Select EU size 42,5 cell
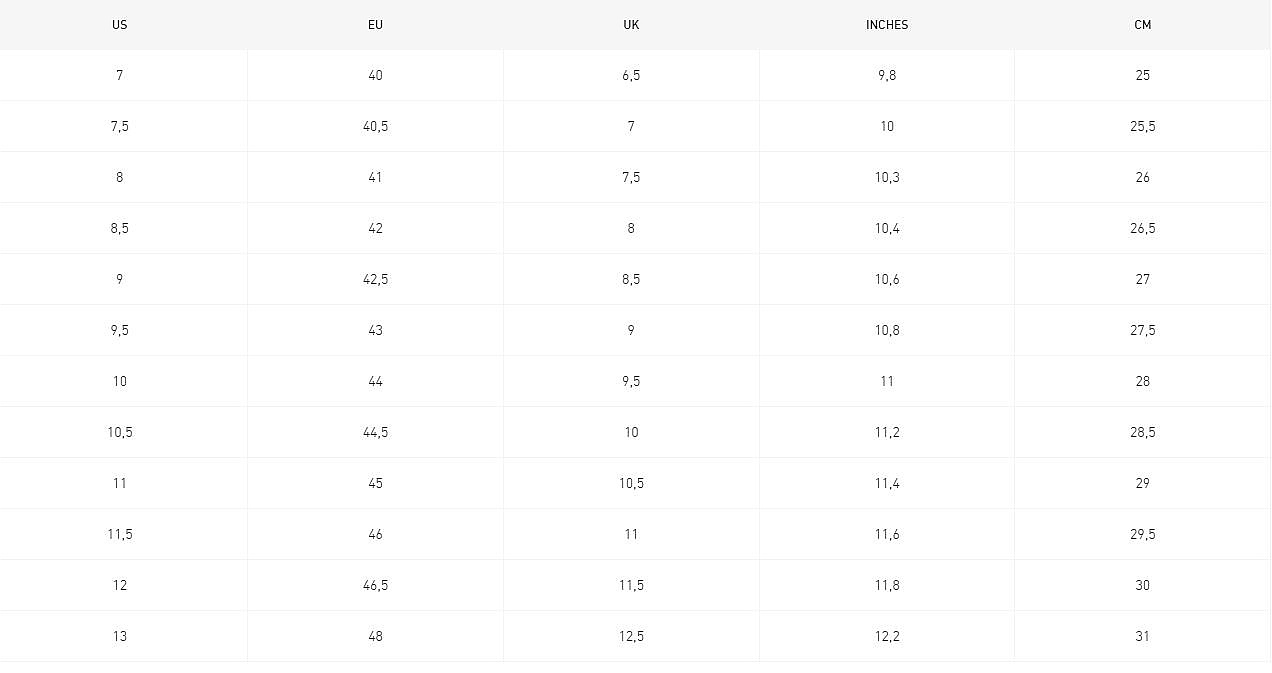Viewport: 1272px width, 673px height. pyautogui.click(x=375, y=280)
